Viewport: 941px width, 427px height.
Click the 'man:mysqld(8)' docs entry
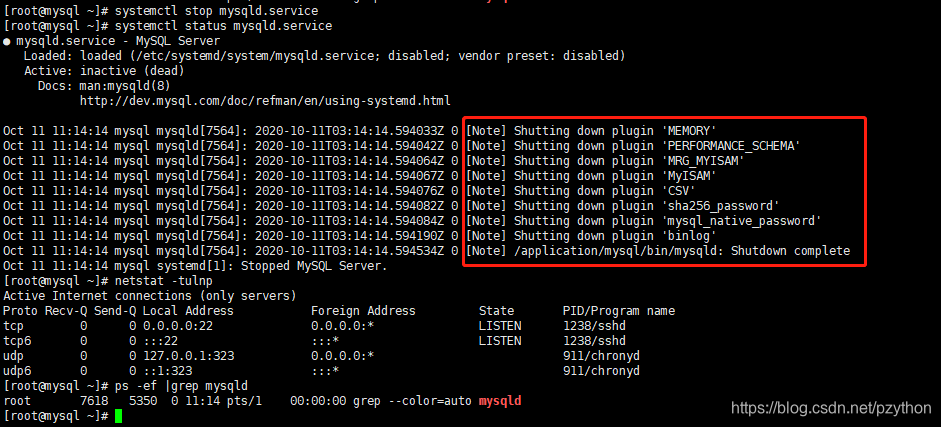(125, 86)
